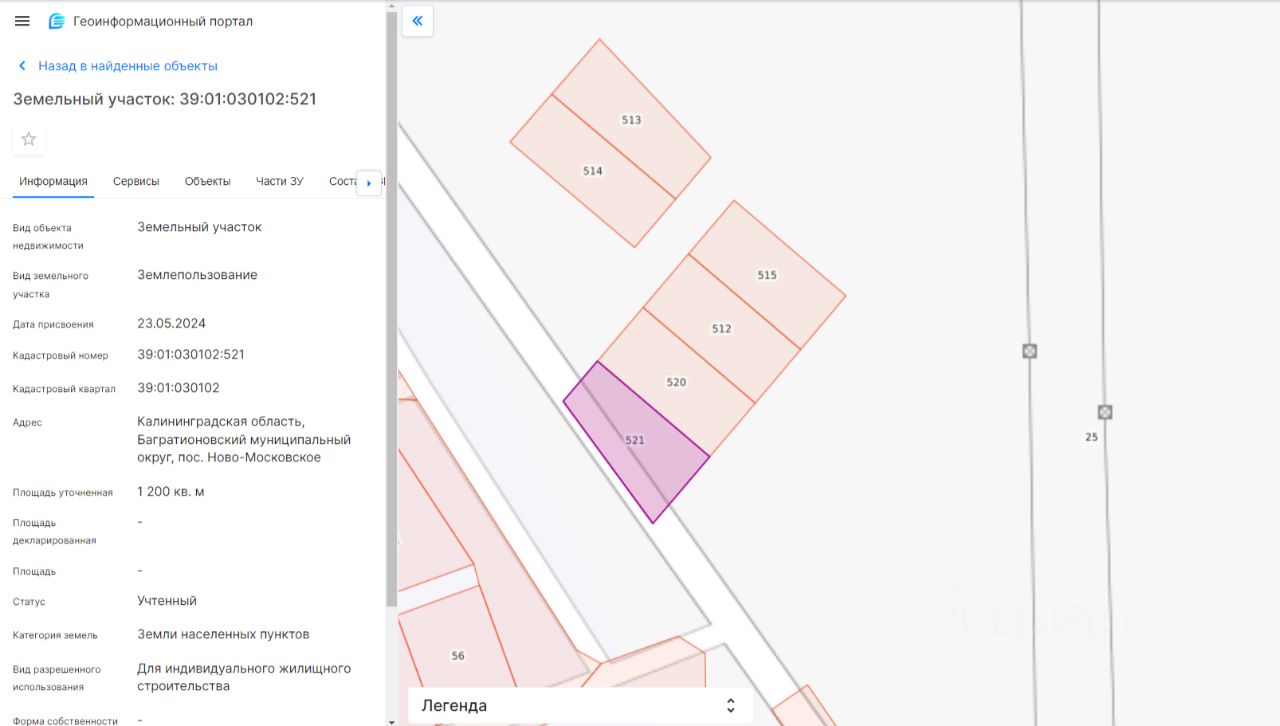Screen dimensions: 1280x726
Task: Click the Дата присвоения label
Action: (x=53, y=324)
